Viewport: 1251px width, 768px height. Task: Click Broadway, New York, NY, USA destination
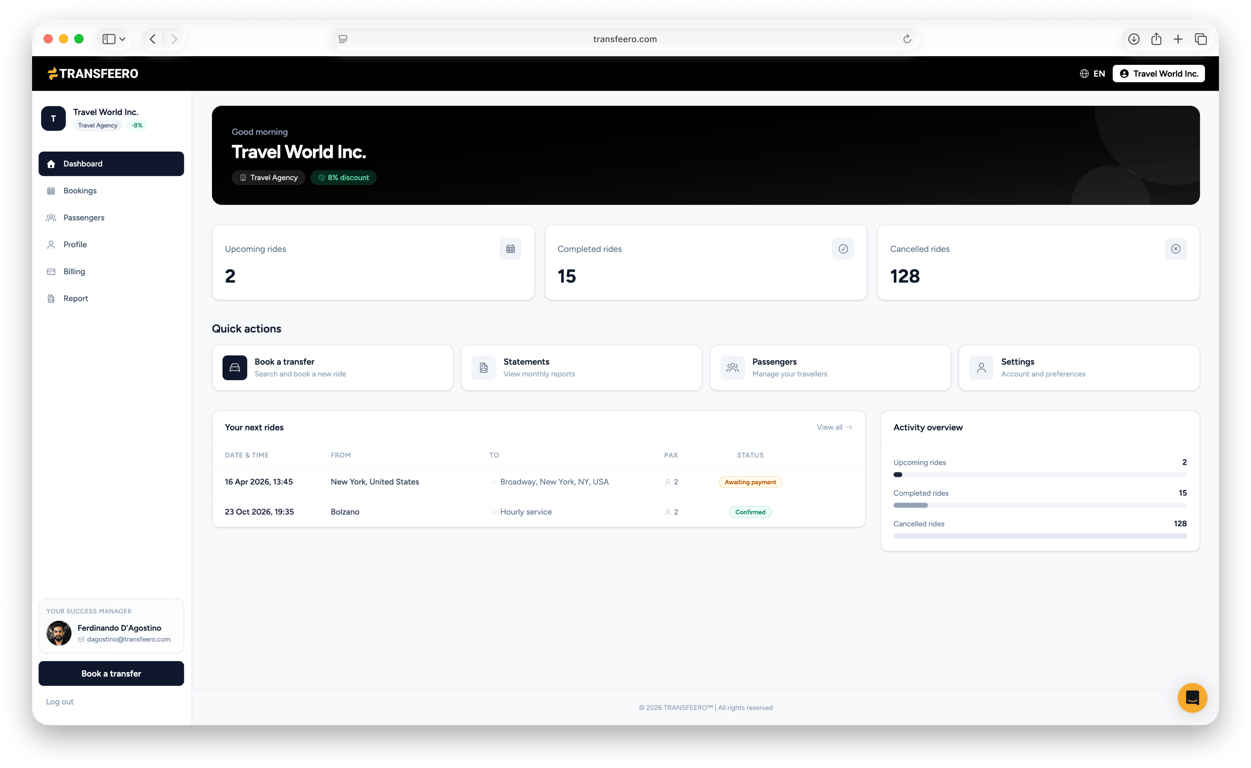554,482
